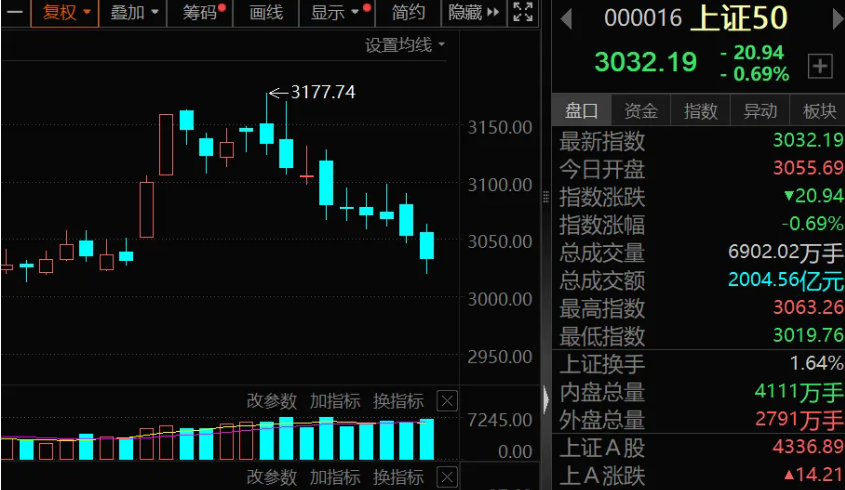The width and height of the screenshot is (845, 490).
Task: Open the 异动 tab
Action: (x=760, y=111)
